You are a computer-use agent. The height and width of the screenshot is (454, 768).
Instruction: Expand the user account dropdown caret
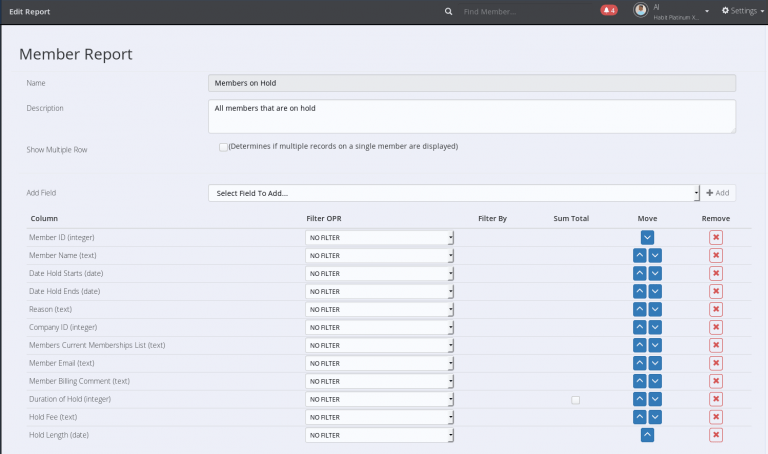tap(707, 11)
